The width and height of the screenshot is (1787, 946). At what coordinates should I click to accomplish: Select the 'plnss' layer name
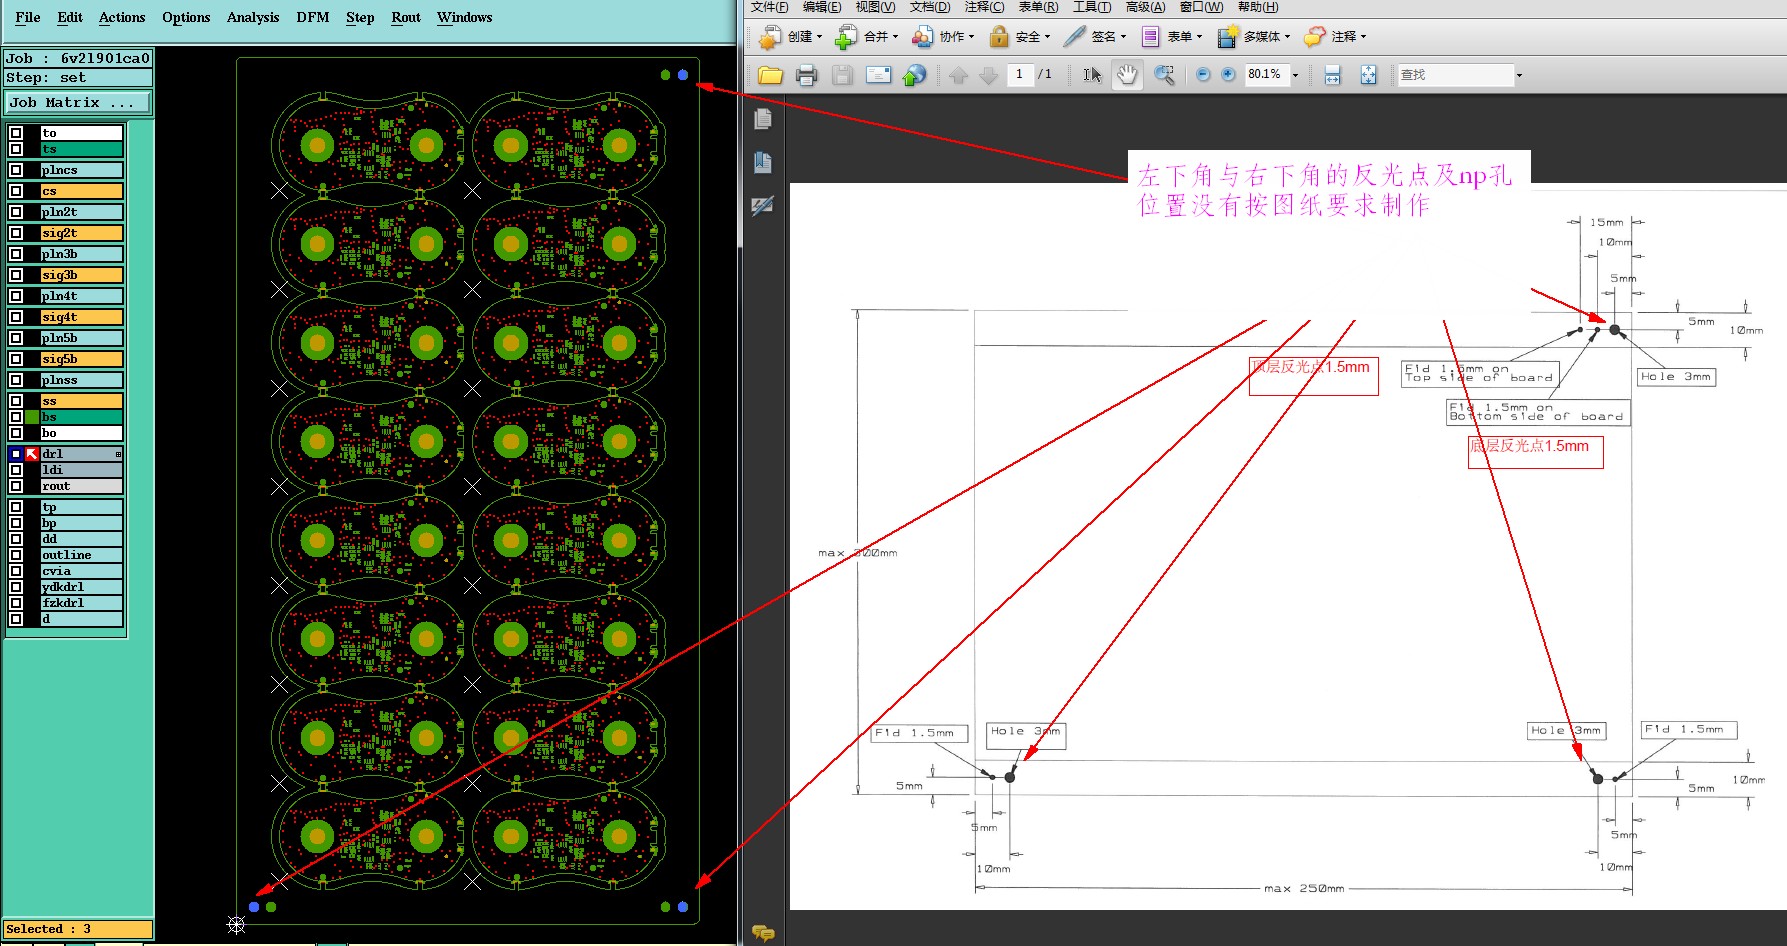81,380
